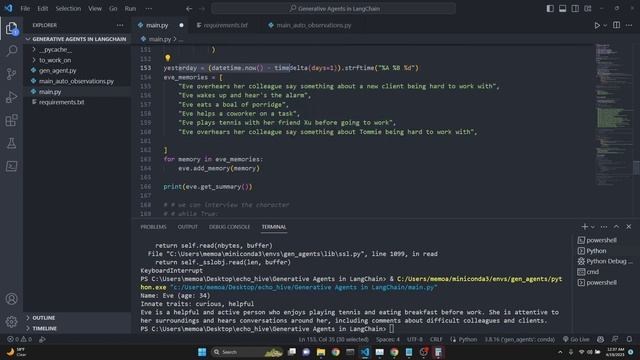The image size is (640, 360).
Task: Open the Extensions view
Action: [11, 120]
